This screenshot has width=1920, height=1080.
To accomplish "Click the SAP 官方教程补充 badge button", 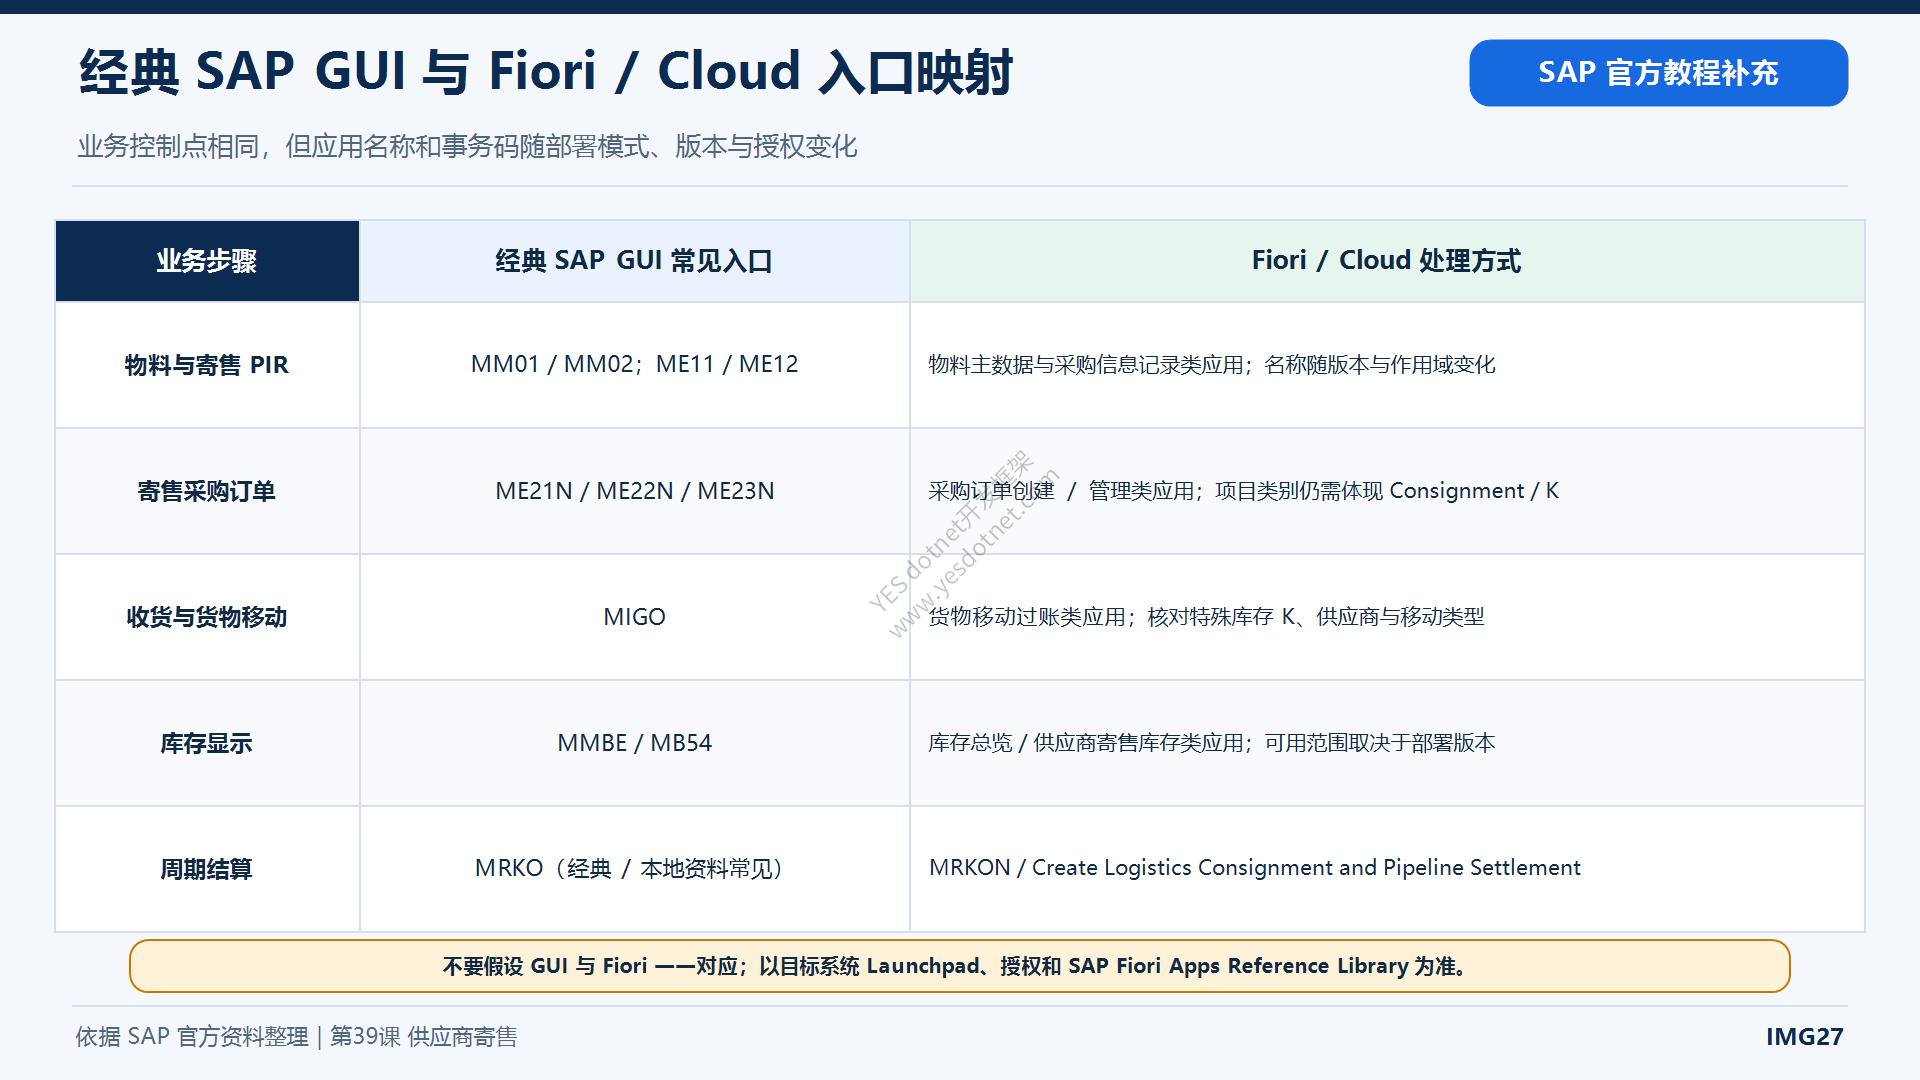I will click(x=1658, y=73).
